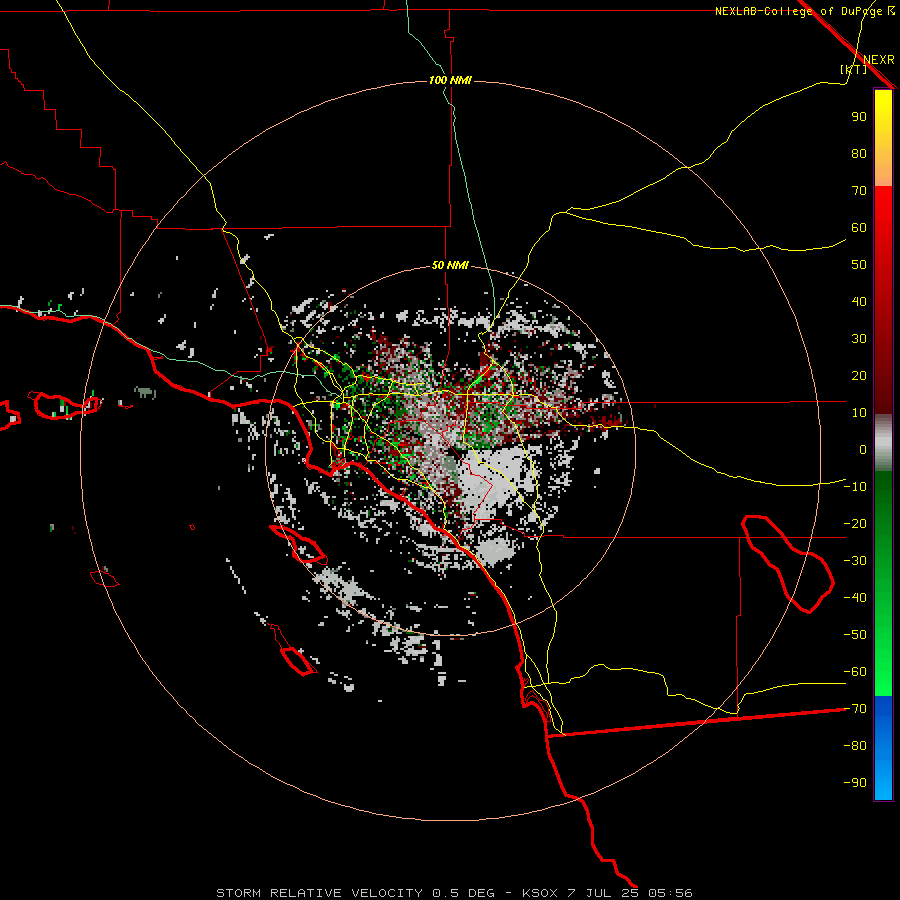Click the NEXR label in the top corner
This screenshot has width=900, height=900.
(x=879, y=60)
